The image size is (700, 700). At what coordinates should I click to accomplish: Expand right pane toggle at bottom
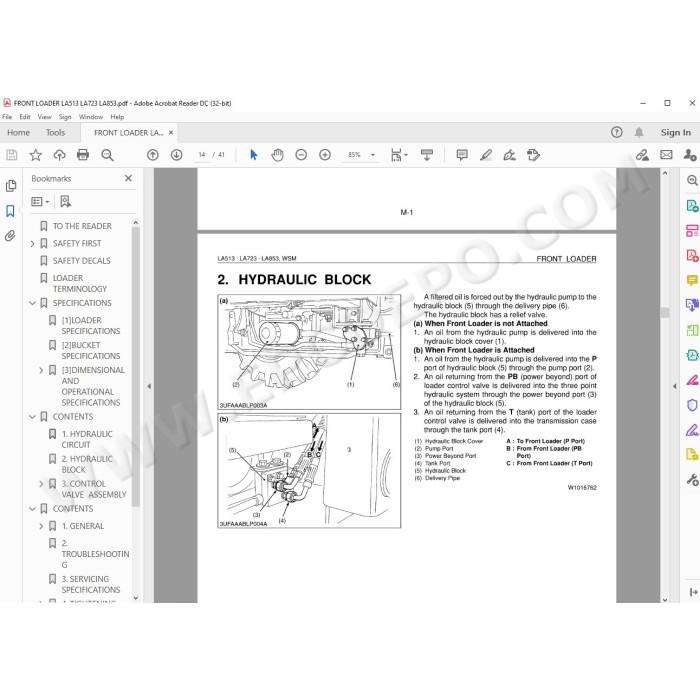coord(693,592)
